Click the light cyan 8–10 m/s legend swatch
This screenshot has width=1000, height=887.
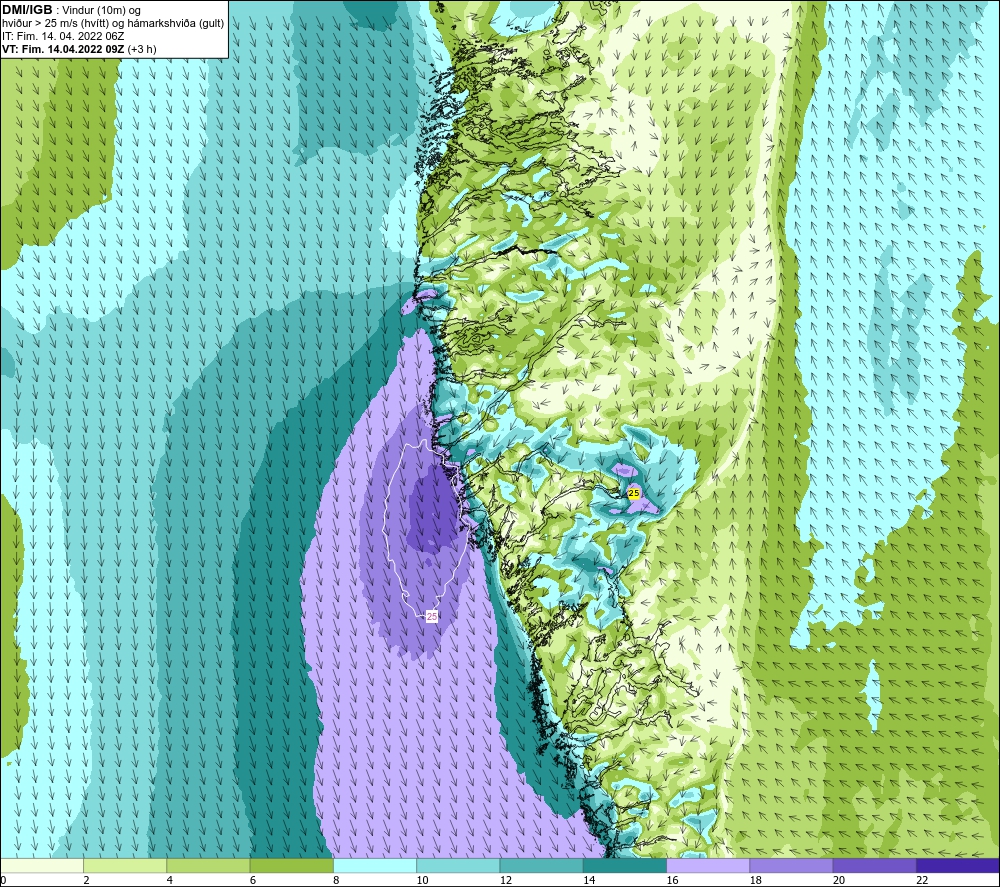[375, 865]
